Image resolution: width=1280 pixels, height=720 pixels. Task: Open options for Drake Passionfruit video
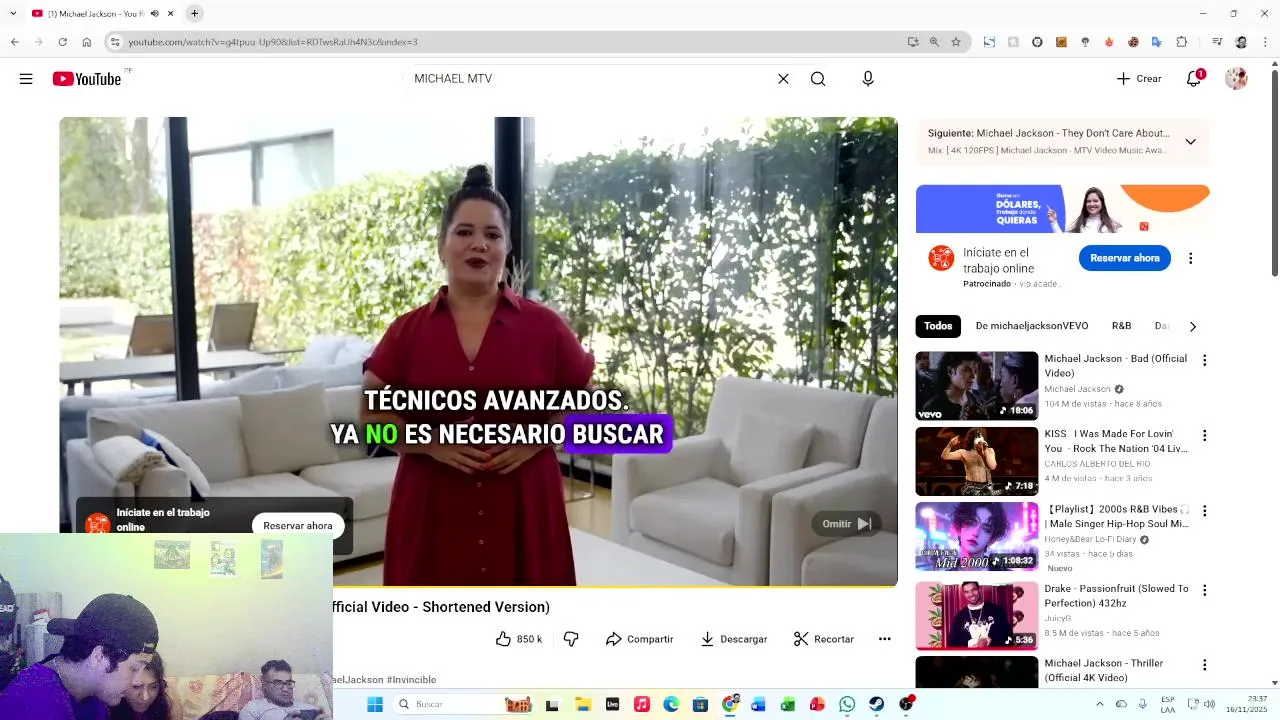click(x=1204, y=590)
